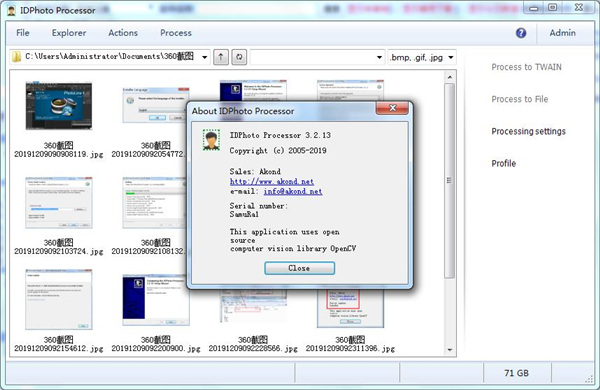Click the 71 GB status bar entry
The image size is (600, 390).
click(517, 373)
